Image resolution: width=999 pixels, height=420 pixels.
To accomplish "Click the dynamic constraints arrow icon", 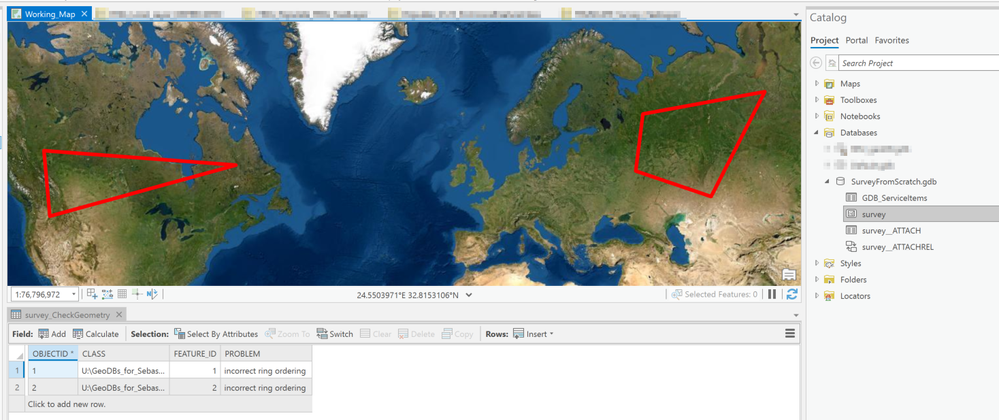I will coord(152,294).
